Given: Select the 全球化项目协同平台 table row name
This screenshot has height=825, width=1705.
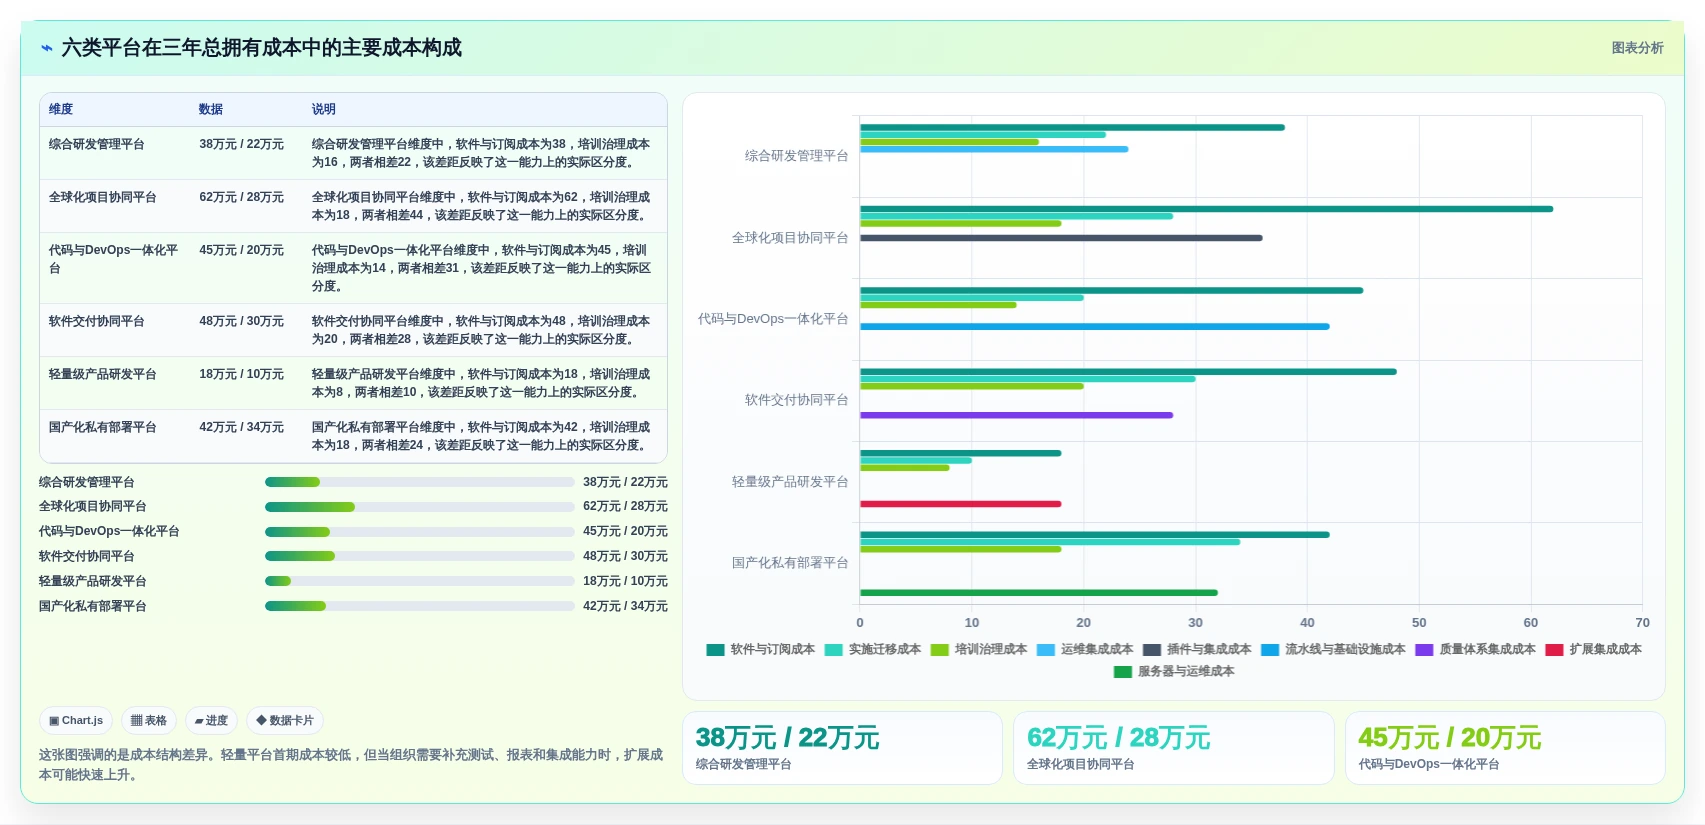Looking at the screenshot, I should 103,198.
